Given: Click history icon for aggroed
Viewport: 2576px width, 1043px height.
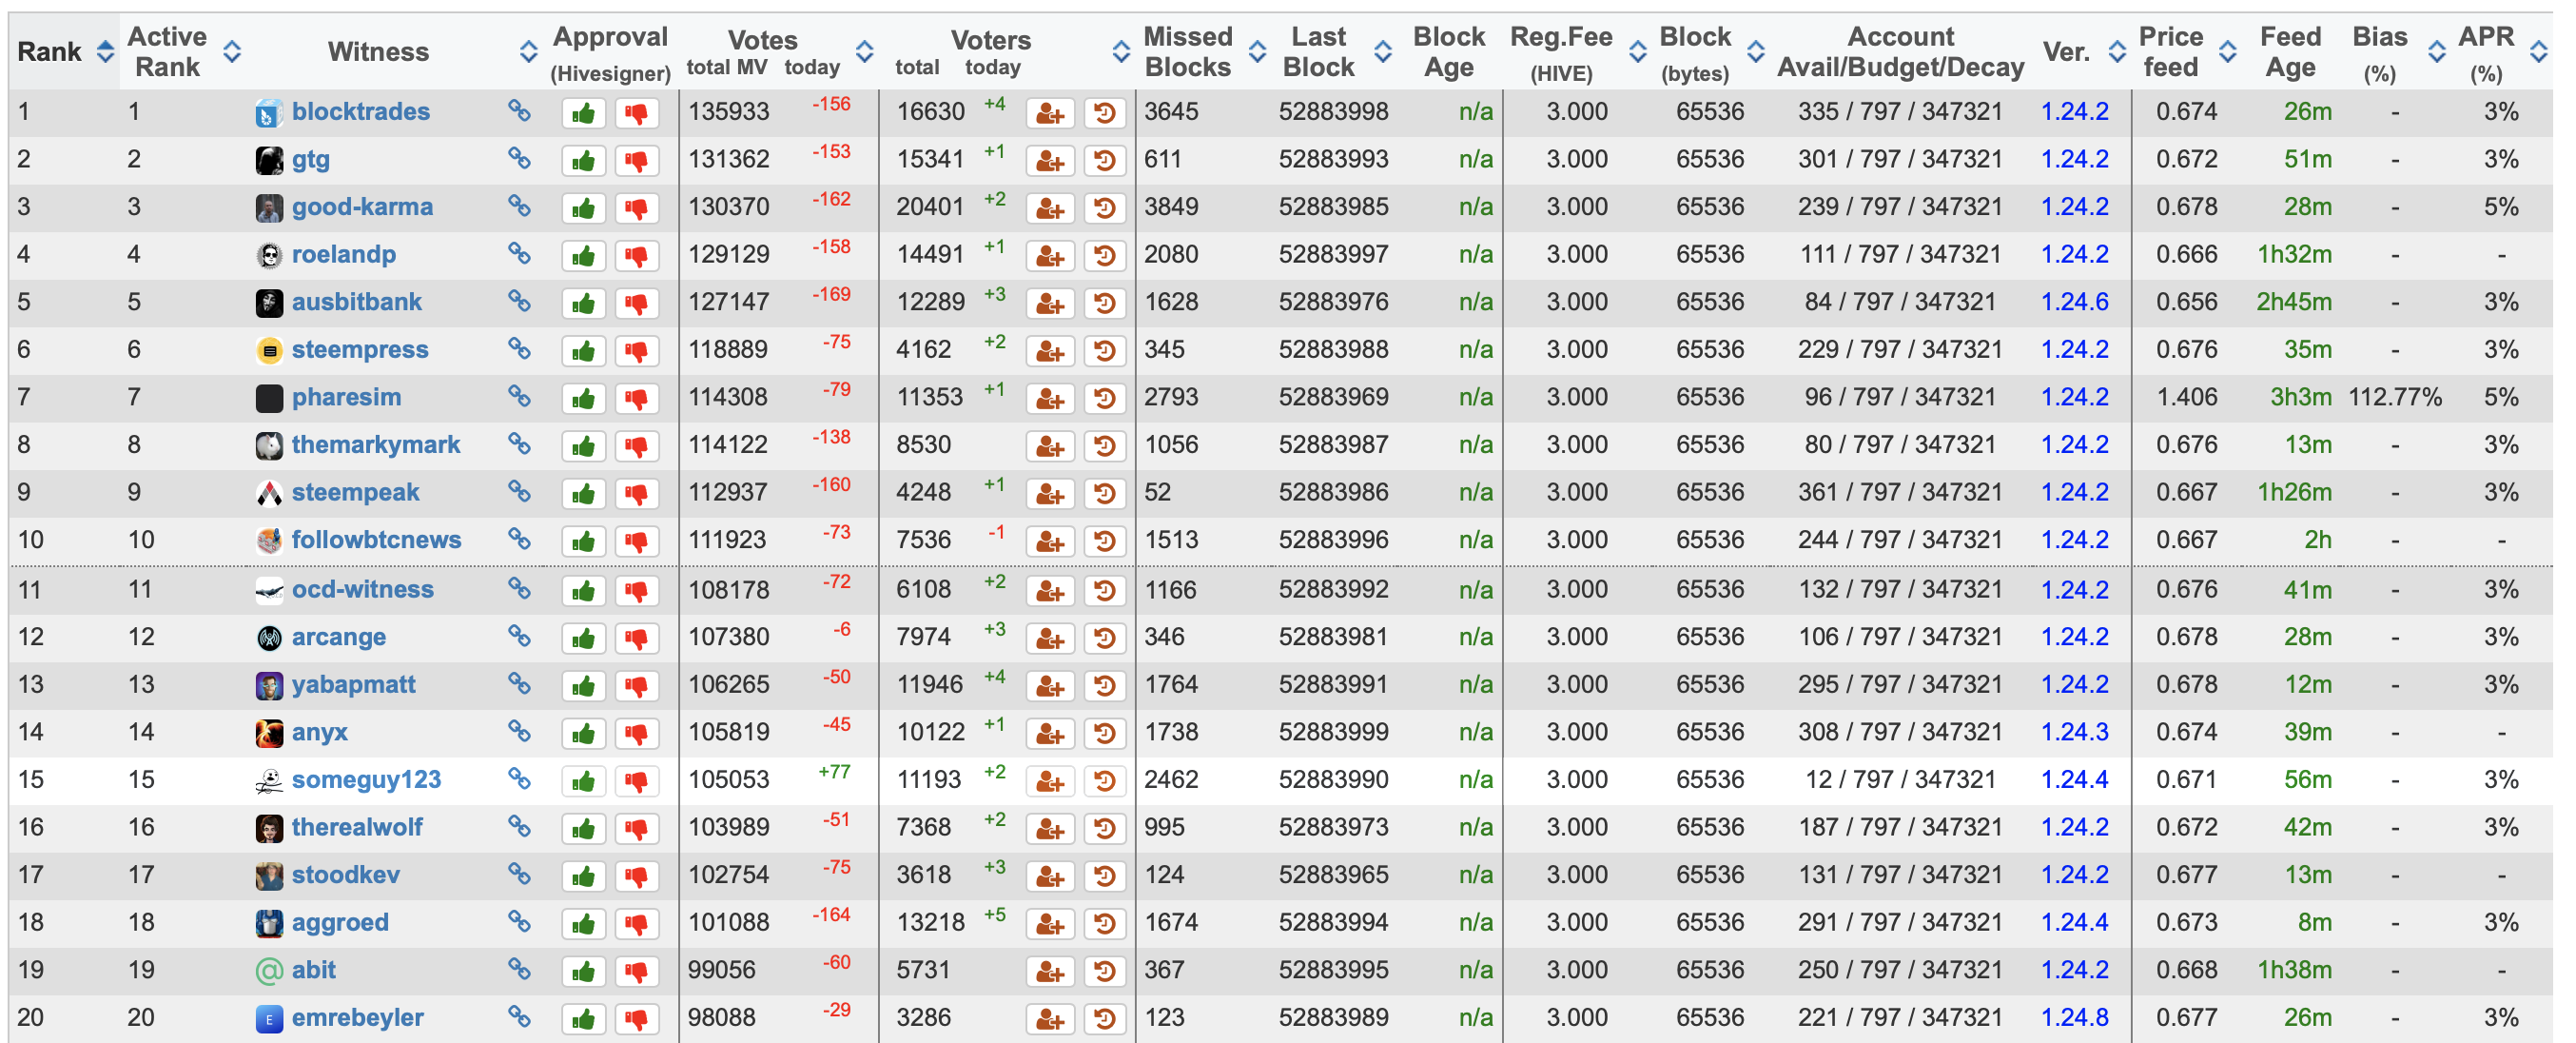Looking at the screenshot, I should click(1105, 924).
